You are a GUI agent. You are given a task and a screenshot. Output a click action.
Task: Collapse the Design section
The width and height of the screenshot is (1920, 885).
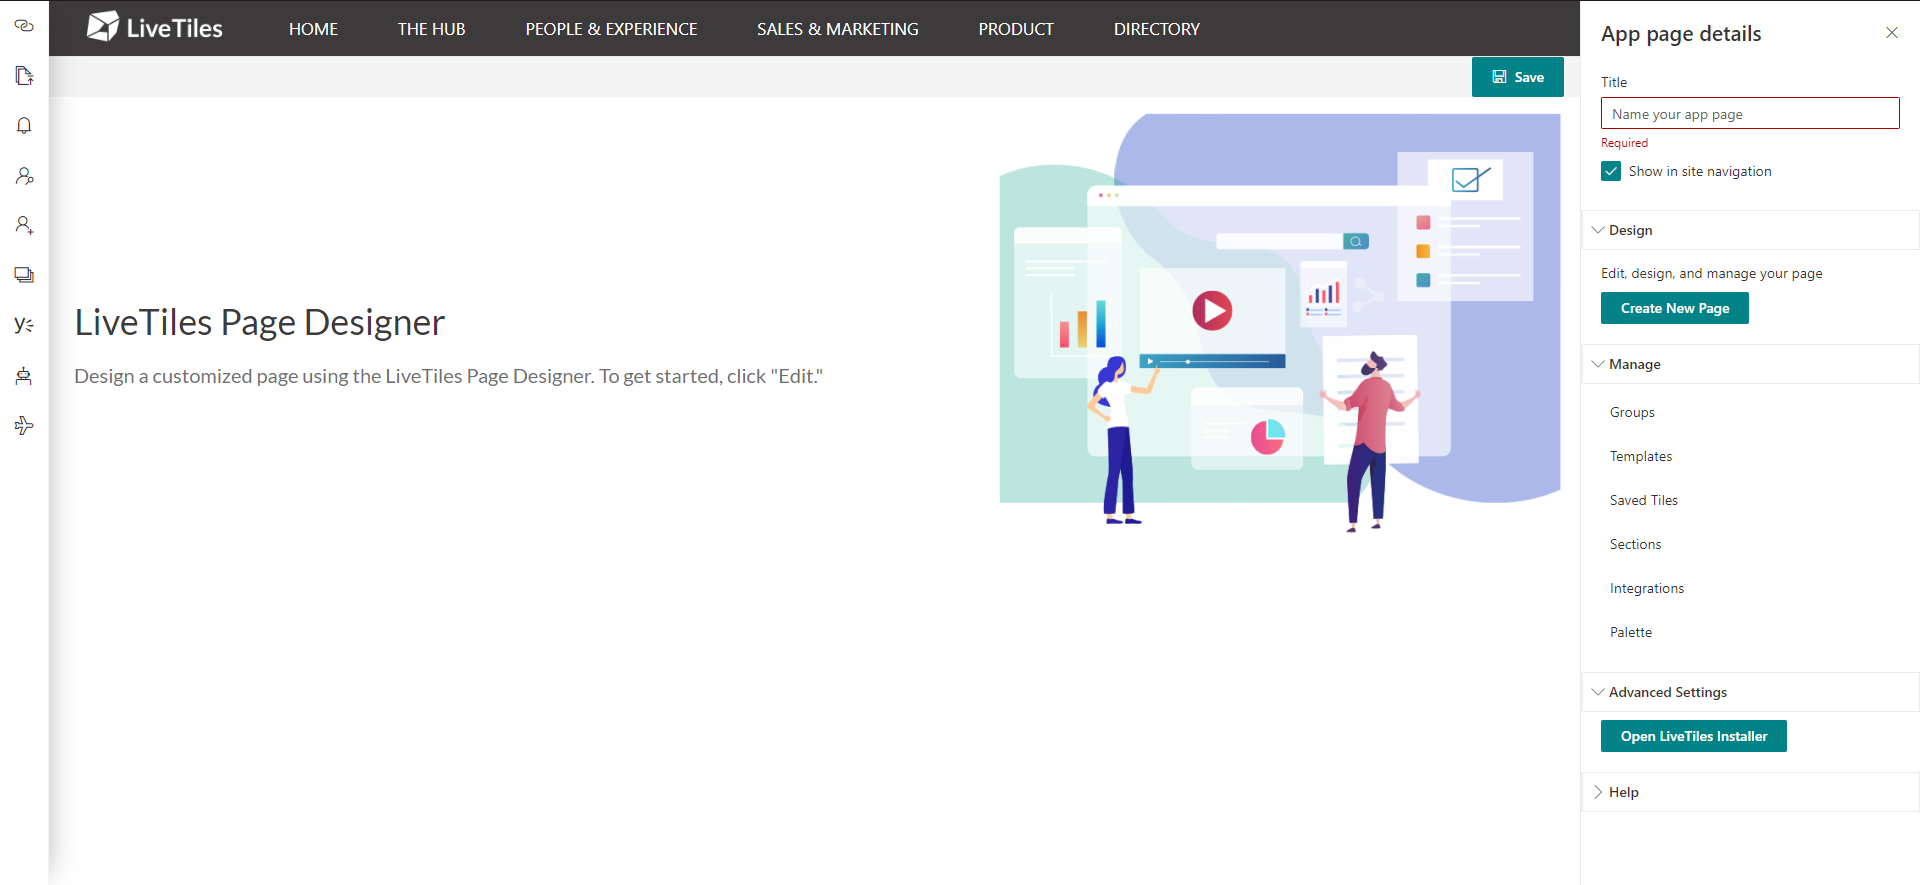click(x=1750, y=230)
